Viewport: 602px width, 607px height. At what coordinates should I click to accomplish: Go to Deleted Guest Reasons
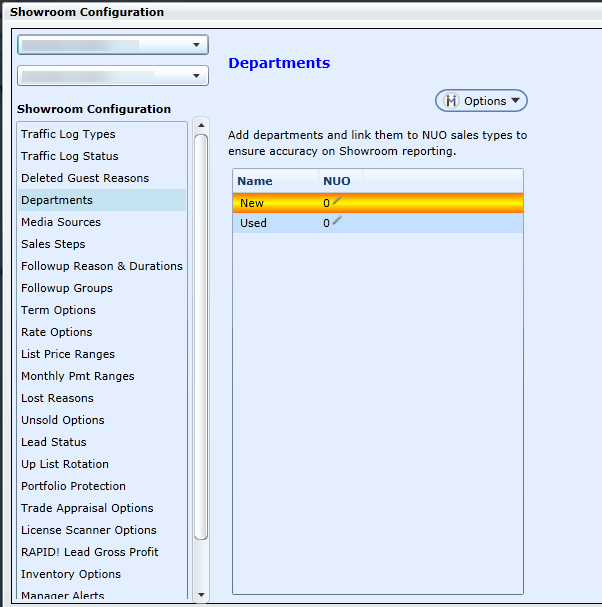pos(85,178)
